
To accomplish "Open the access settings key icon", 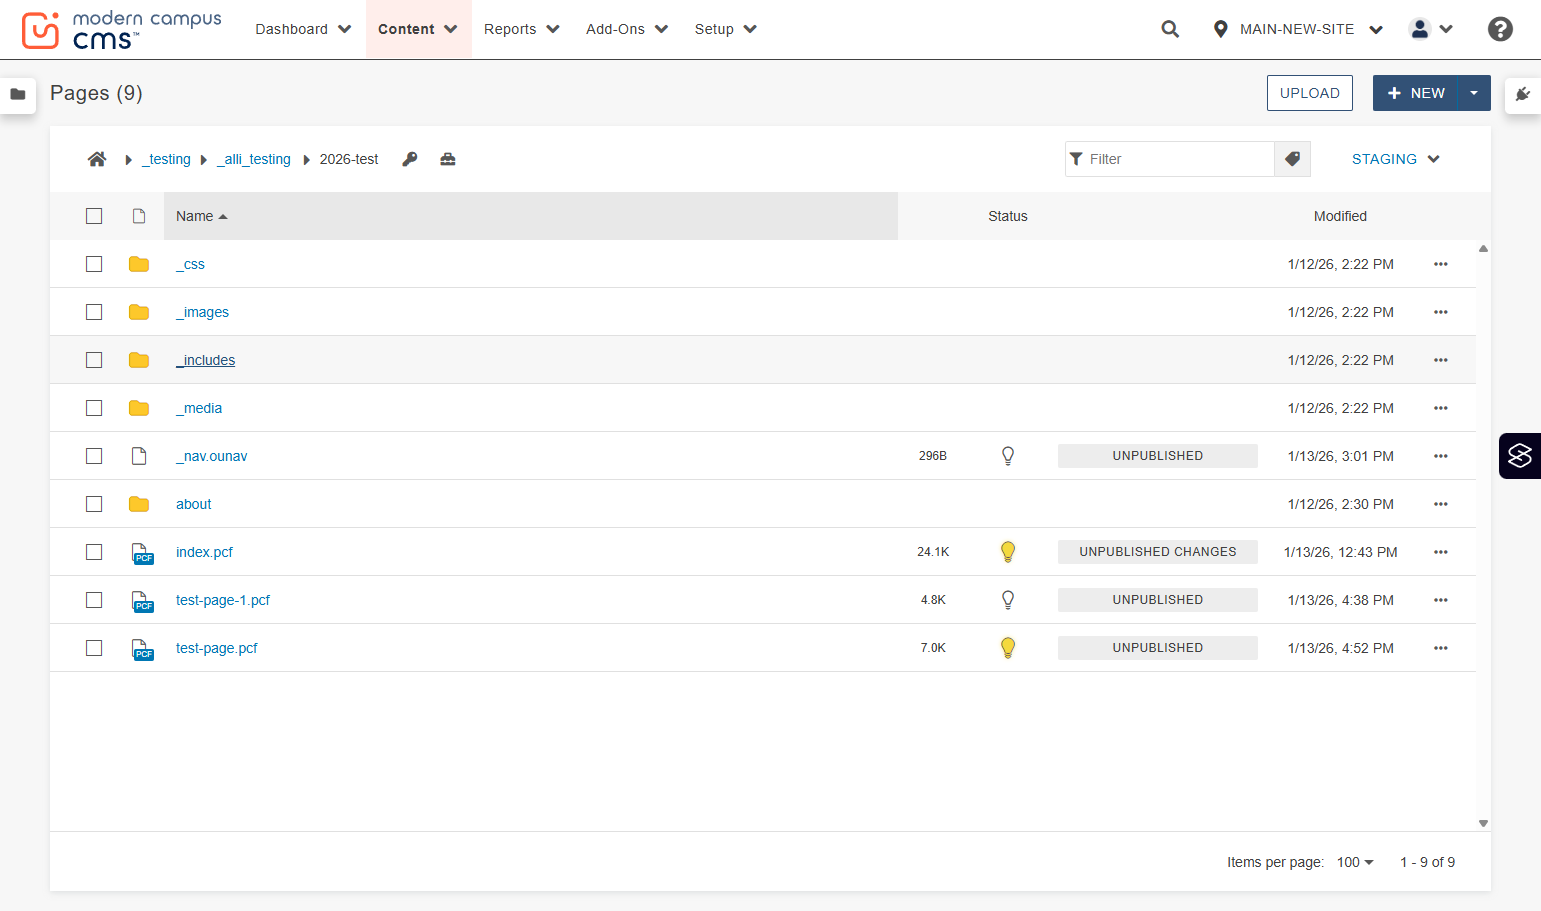I will (x=410, y=159).
